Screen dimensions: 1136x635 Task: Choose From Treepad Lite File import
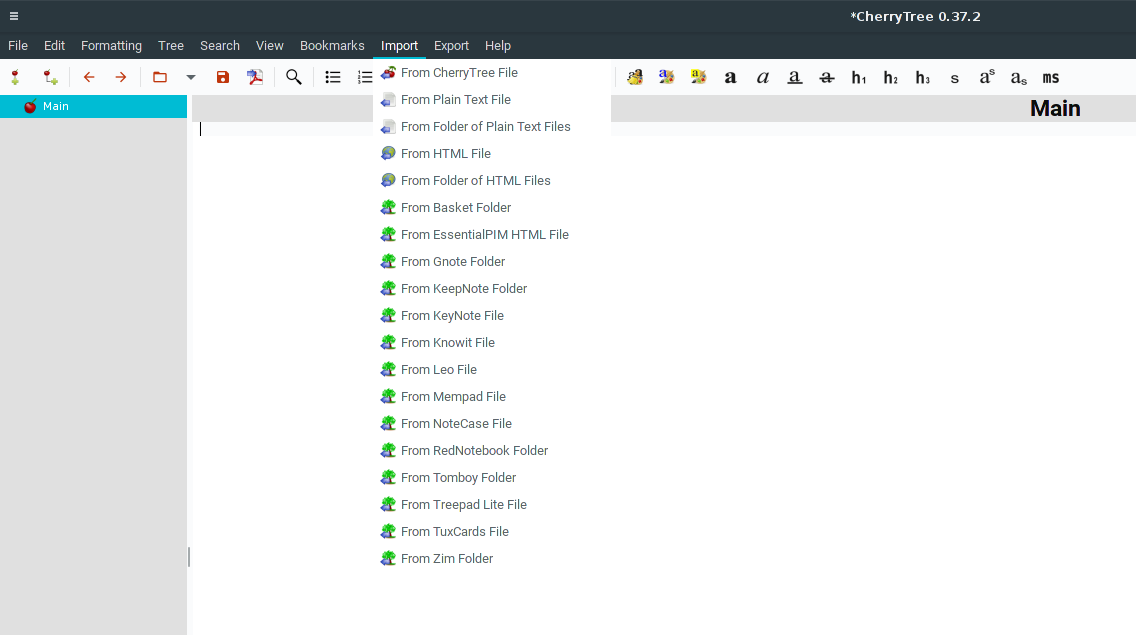click(x=492, y=505)
